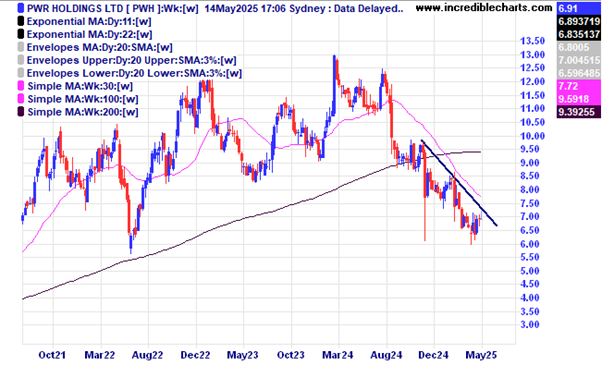Click the Aug24 date axis label
The width and height of the screenshot is (602, 365).
tap(386, 355)
